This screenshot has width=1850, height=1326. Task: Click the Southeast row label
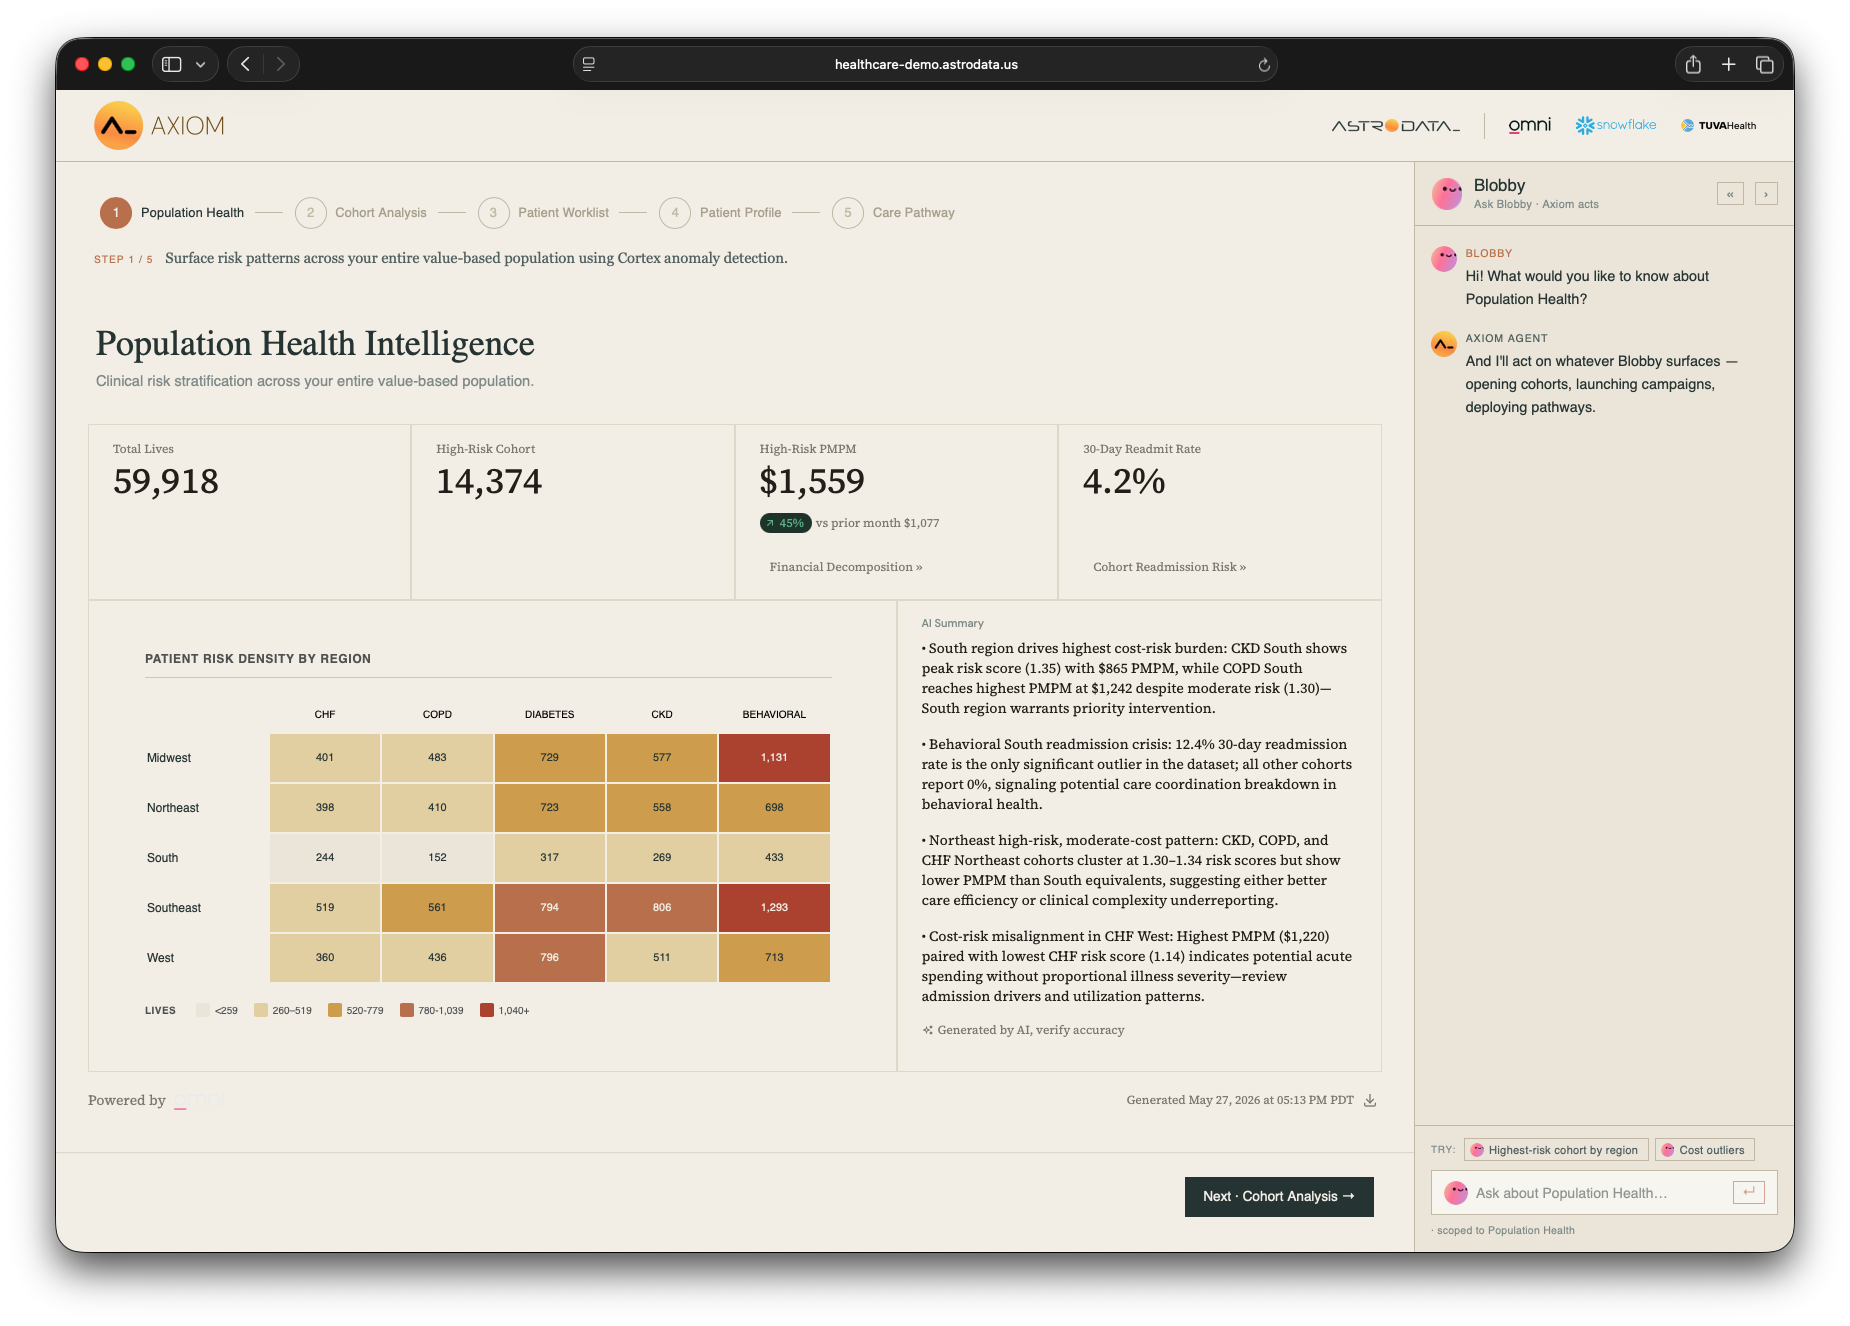tap(174, 908)
